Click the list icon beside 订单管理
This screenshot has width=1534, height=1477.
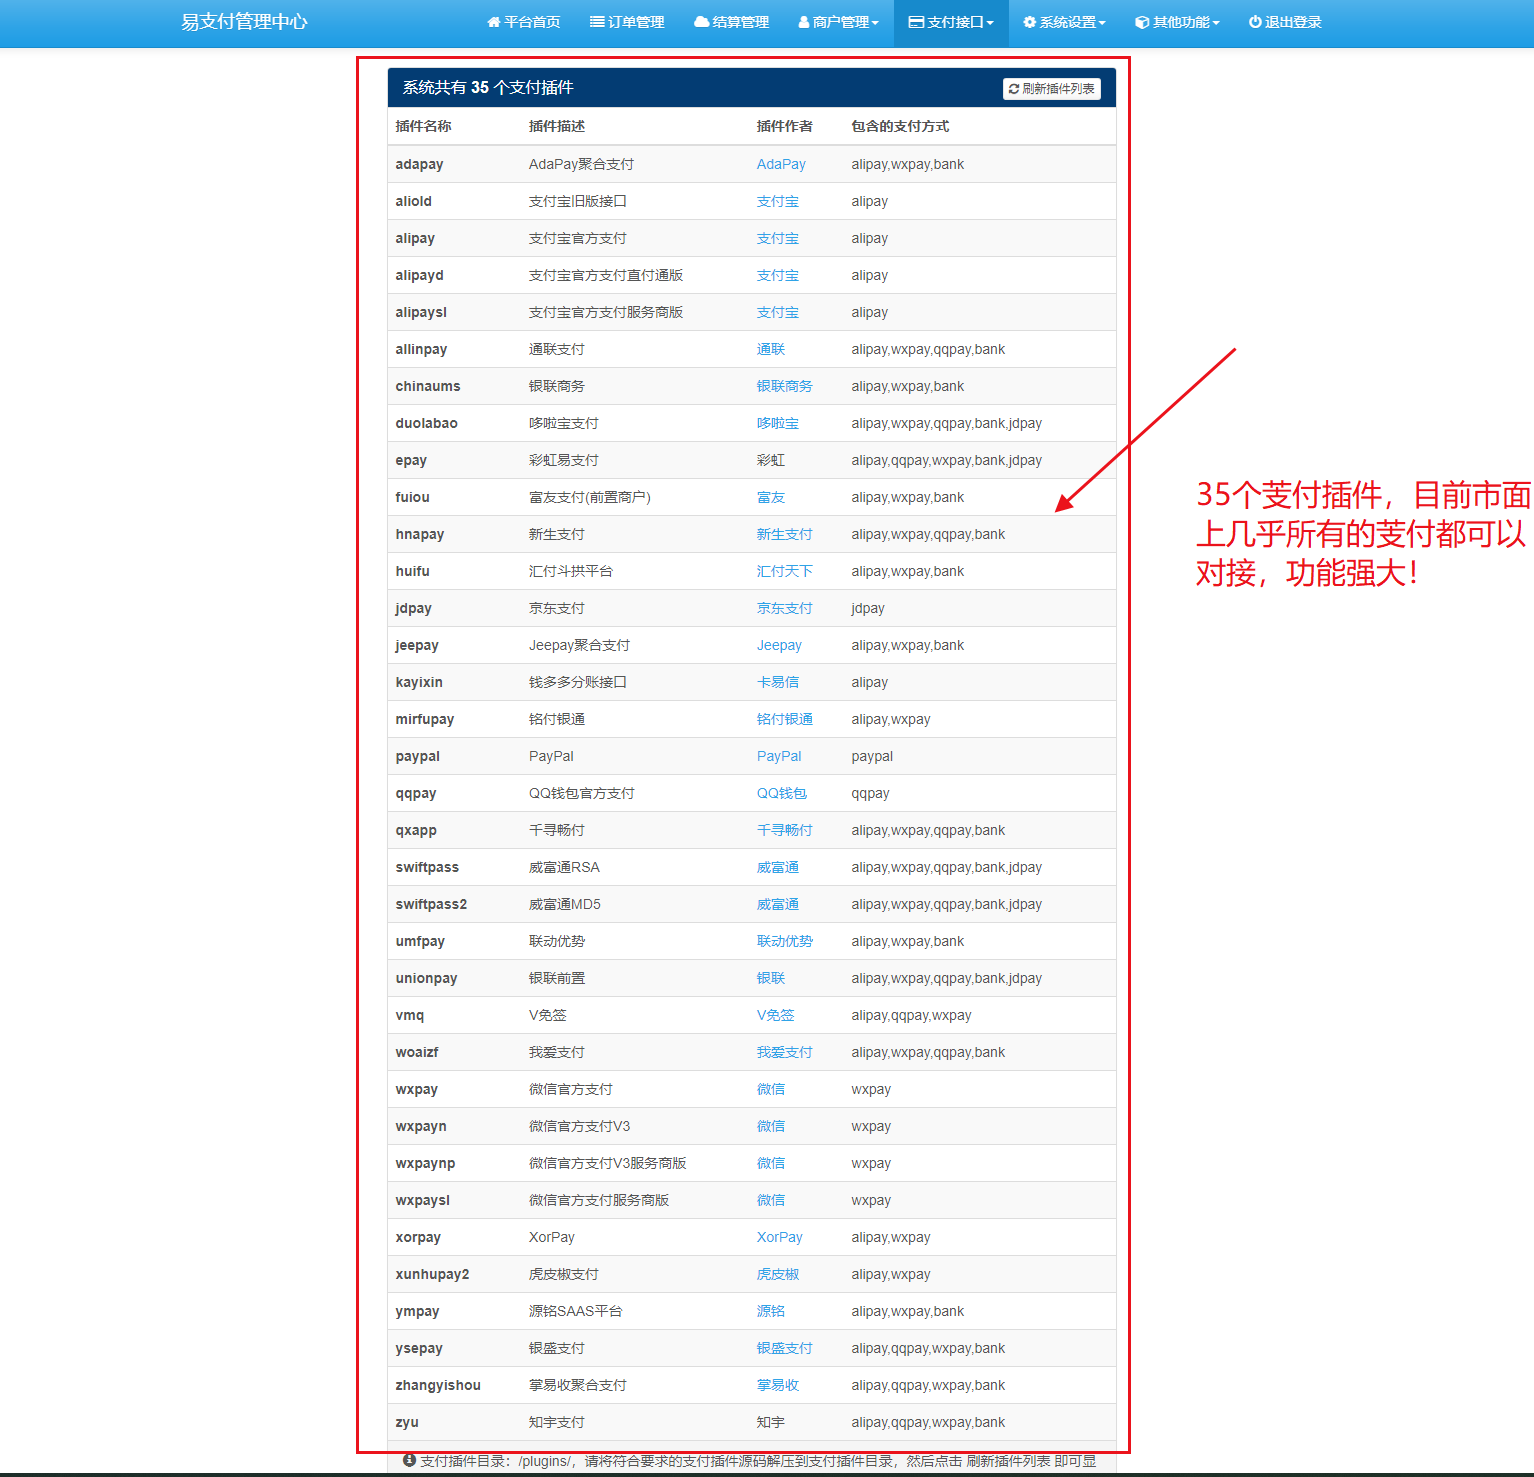click(x=597, y=22)
